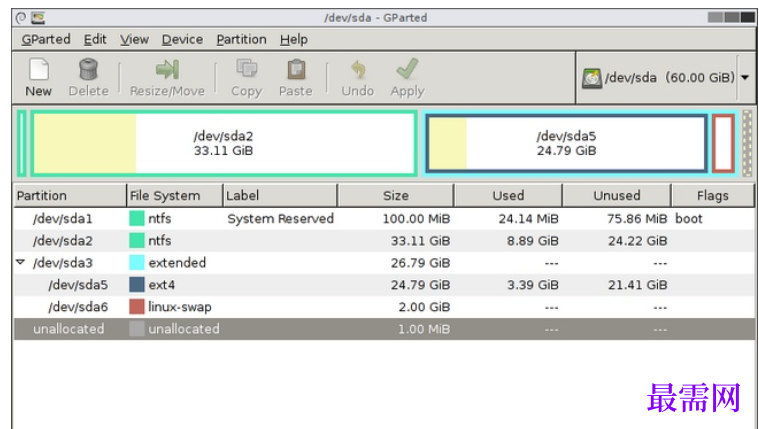This screenshot has width=759, height=429.
Task: Click the Unused column header
Action: point(617,196)
